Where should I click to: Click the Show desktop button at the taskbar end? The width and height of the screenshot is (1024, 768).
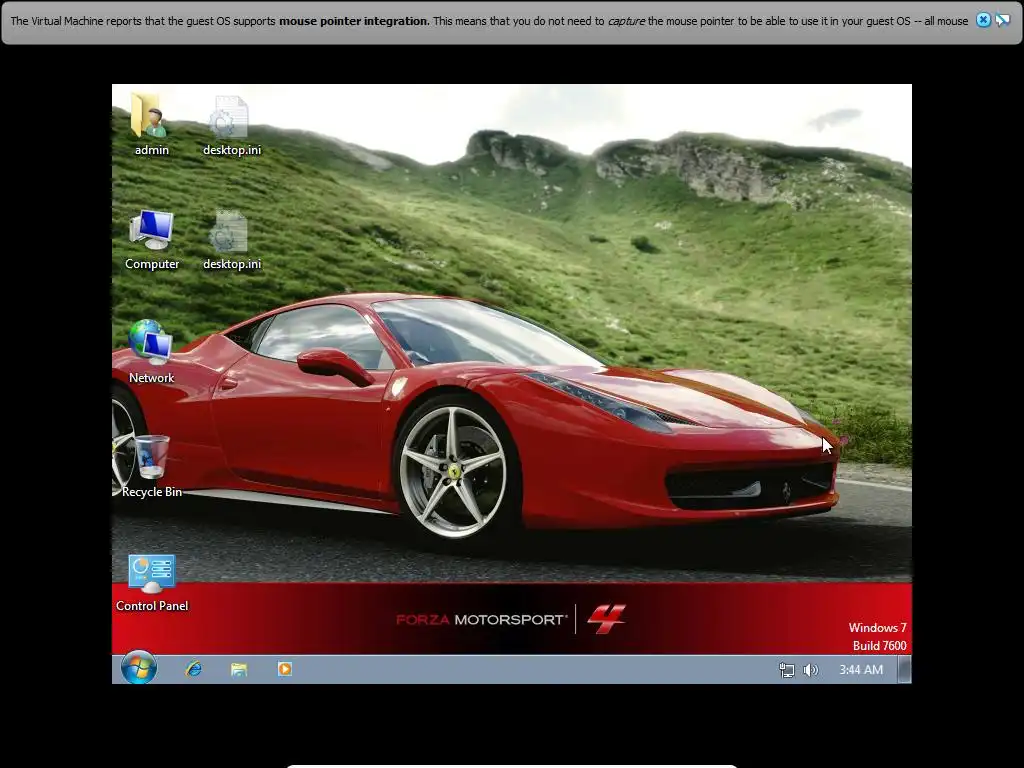904,669
